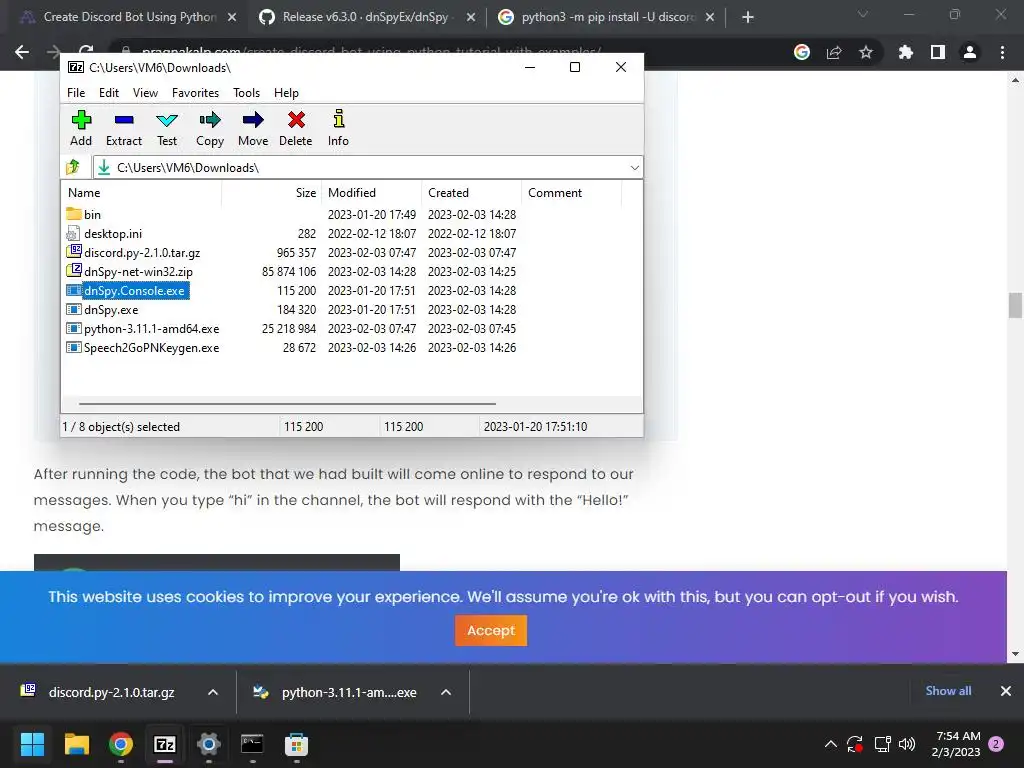1024x768 pixels.
Task: Switch to Create Discord Bot tab
Action: pyautogui.click(x=129, y=17)
